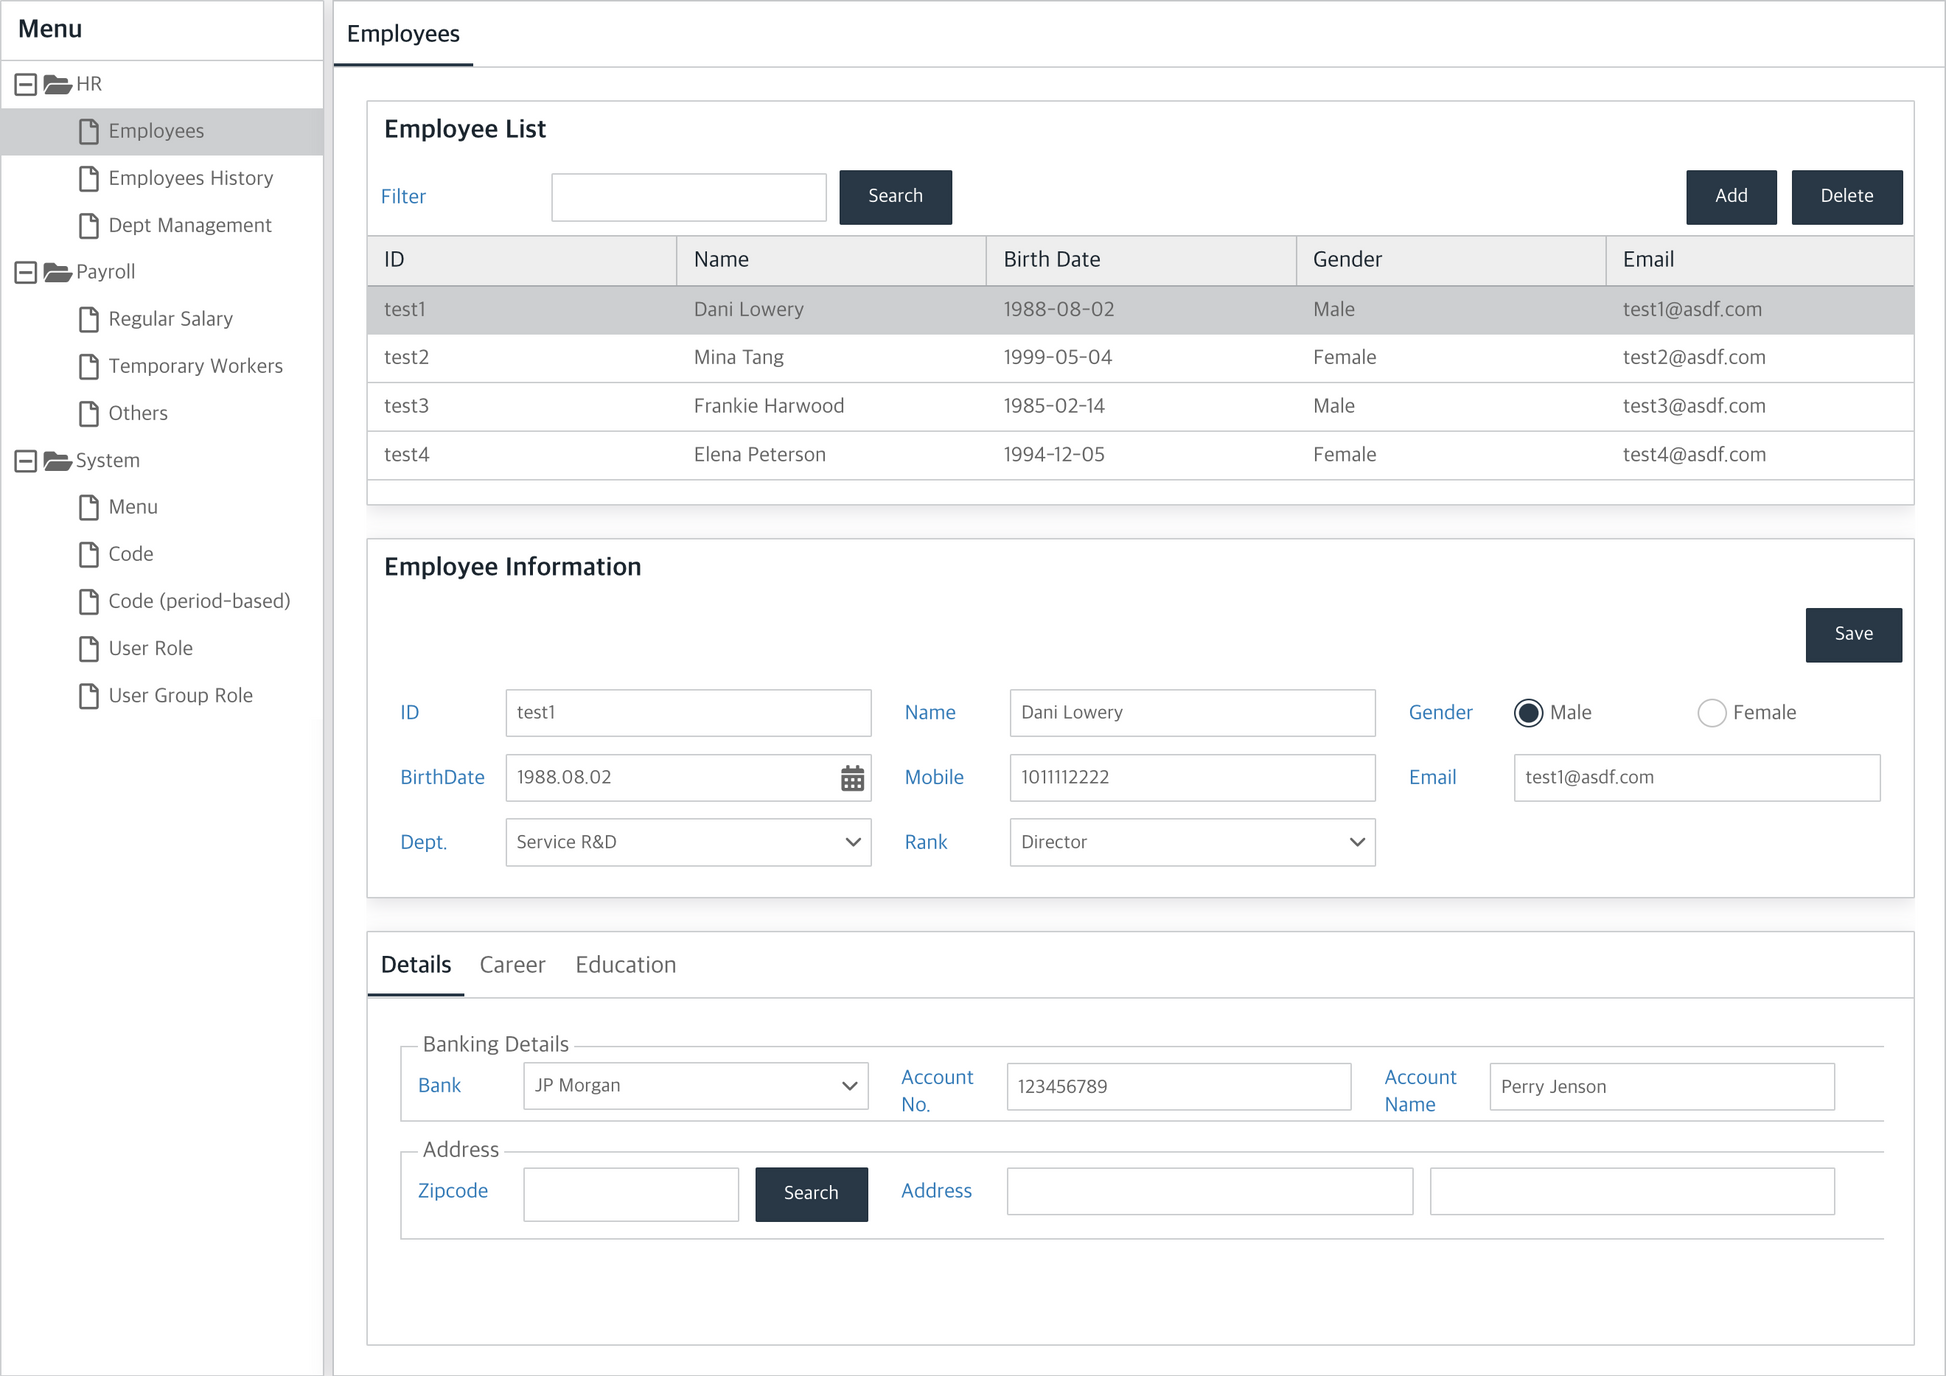Click the User Role document icon
Image resolution: width=1946 pixels, height=1376 pixels.
coord(89,648)
